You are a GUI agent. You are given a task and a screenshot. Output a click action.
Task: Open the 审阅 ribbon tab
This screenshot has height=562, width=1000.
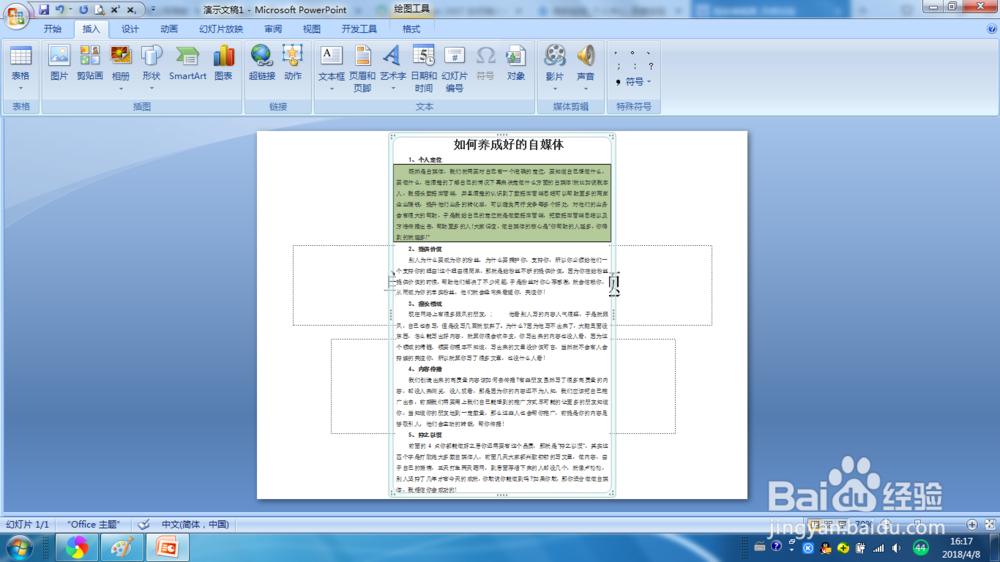[x=273, y=29]
